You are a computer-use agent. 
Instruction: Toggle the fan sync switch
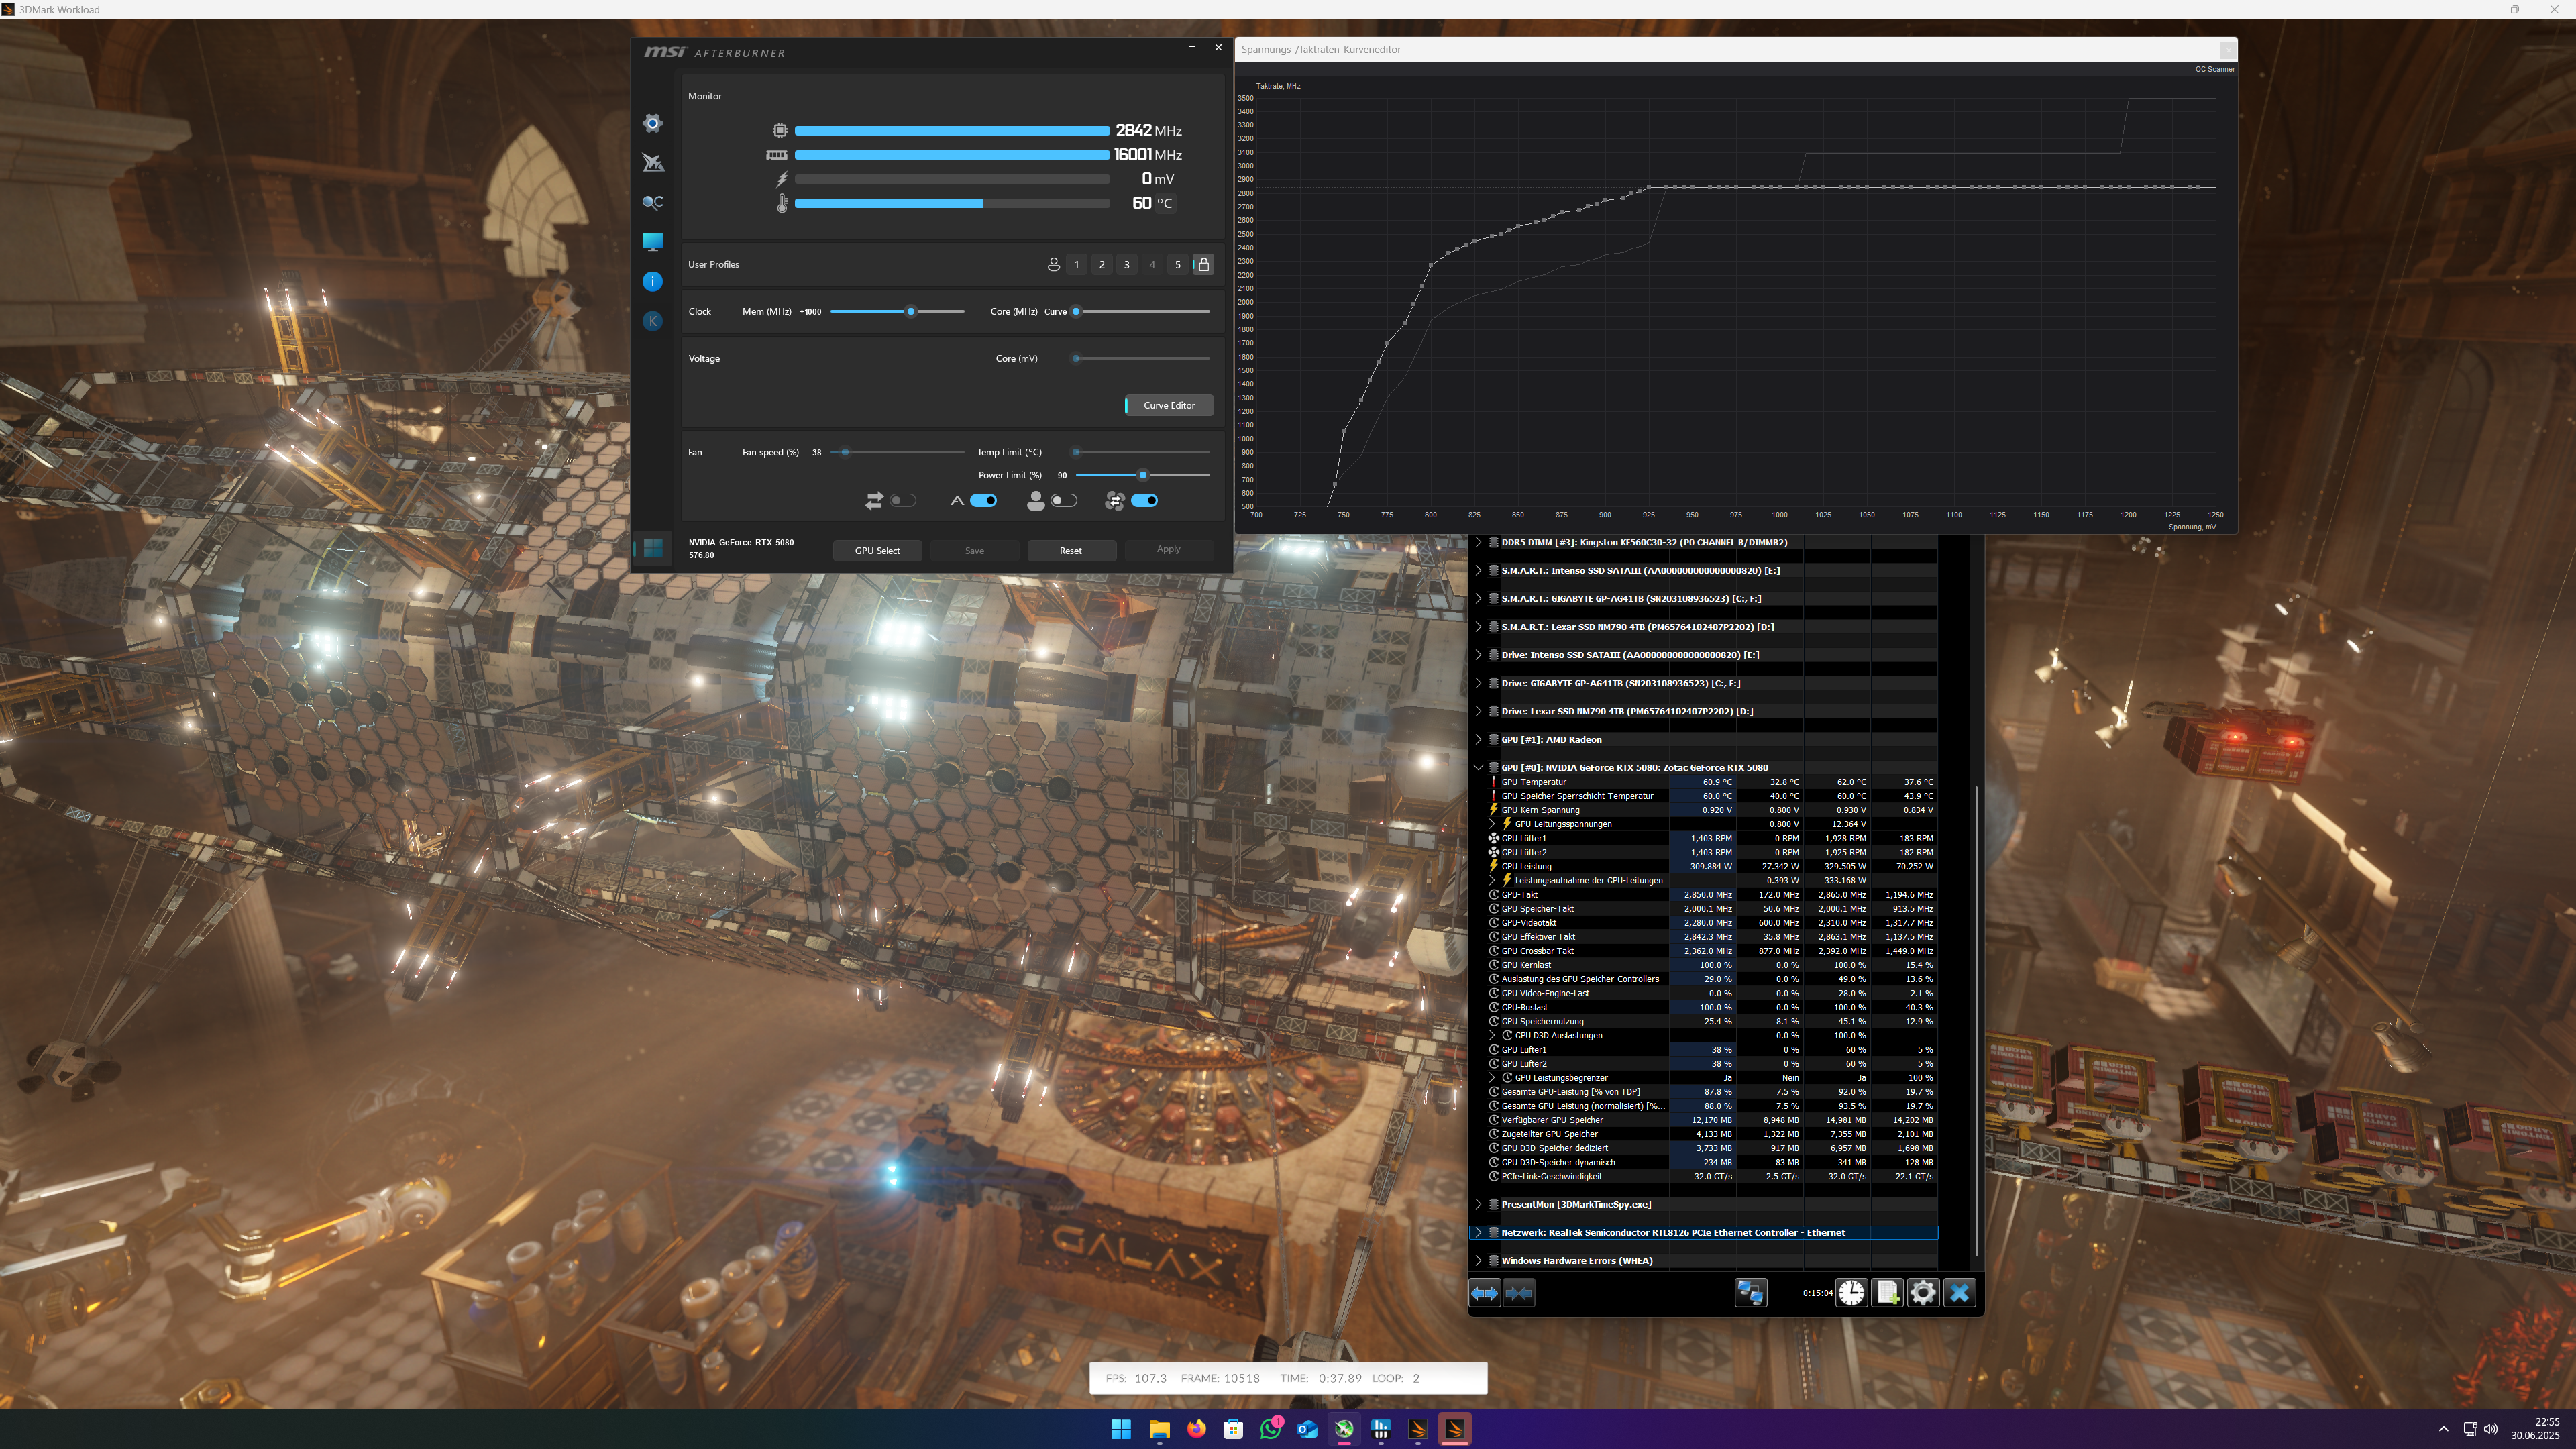pyautogui.click(x=1145, y=501)
